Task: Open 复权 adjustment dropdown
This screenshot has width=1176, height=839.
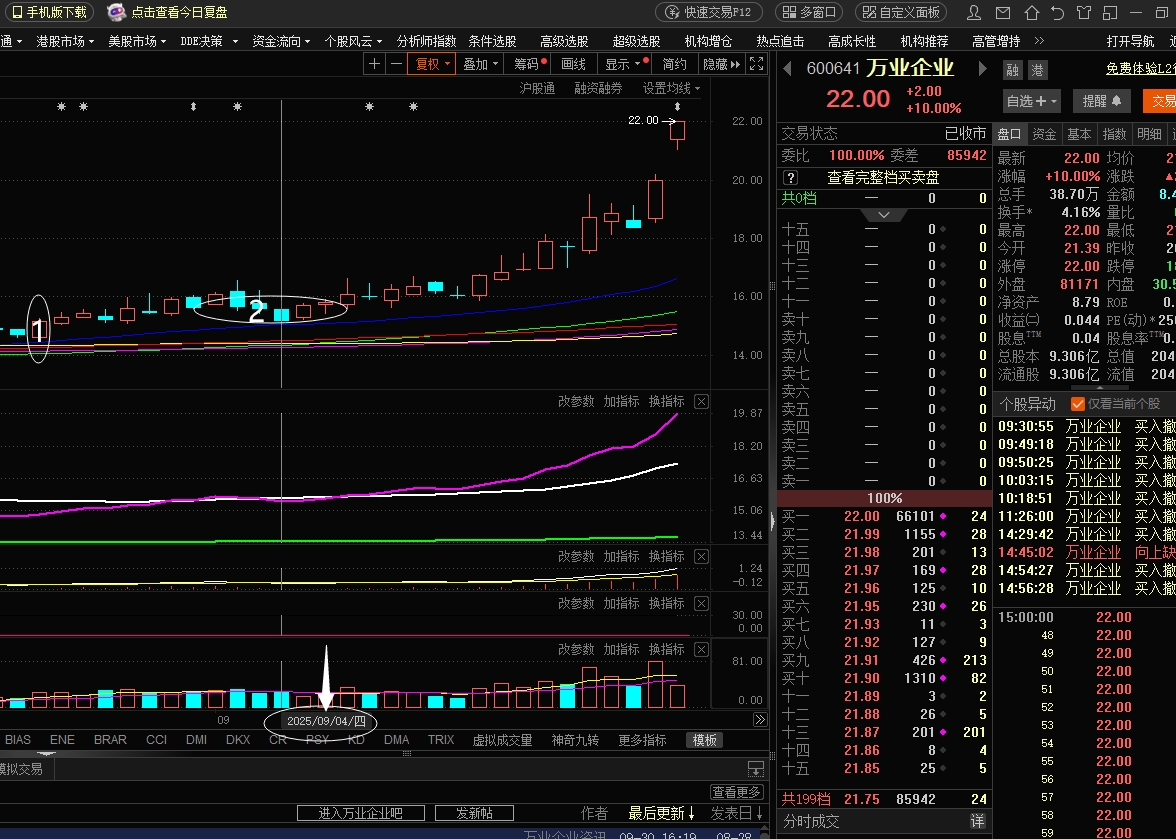Action: click(431, 64)
